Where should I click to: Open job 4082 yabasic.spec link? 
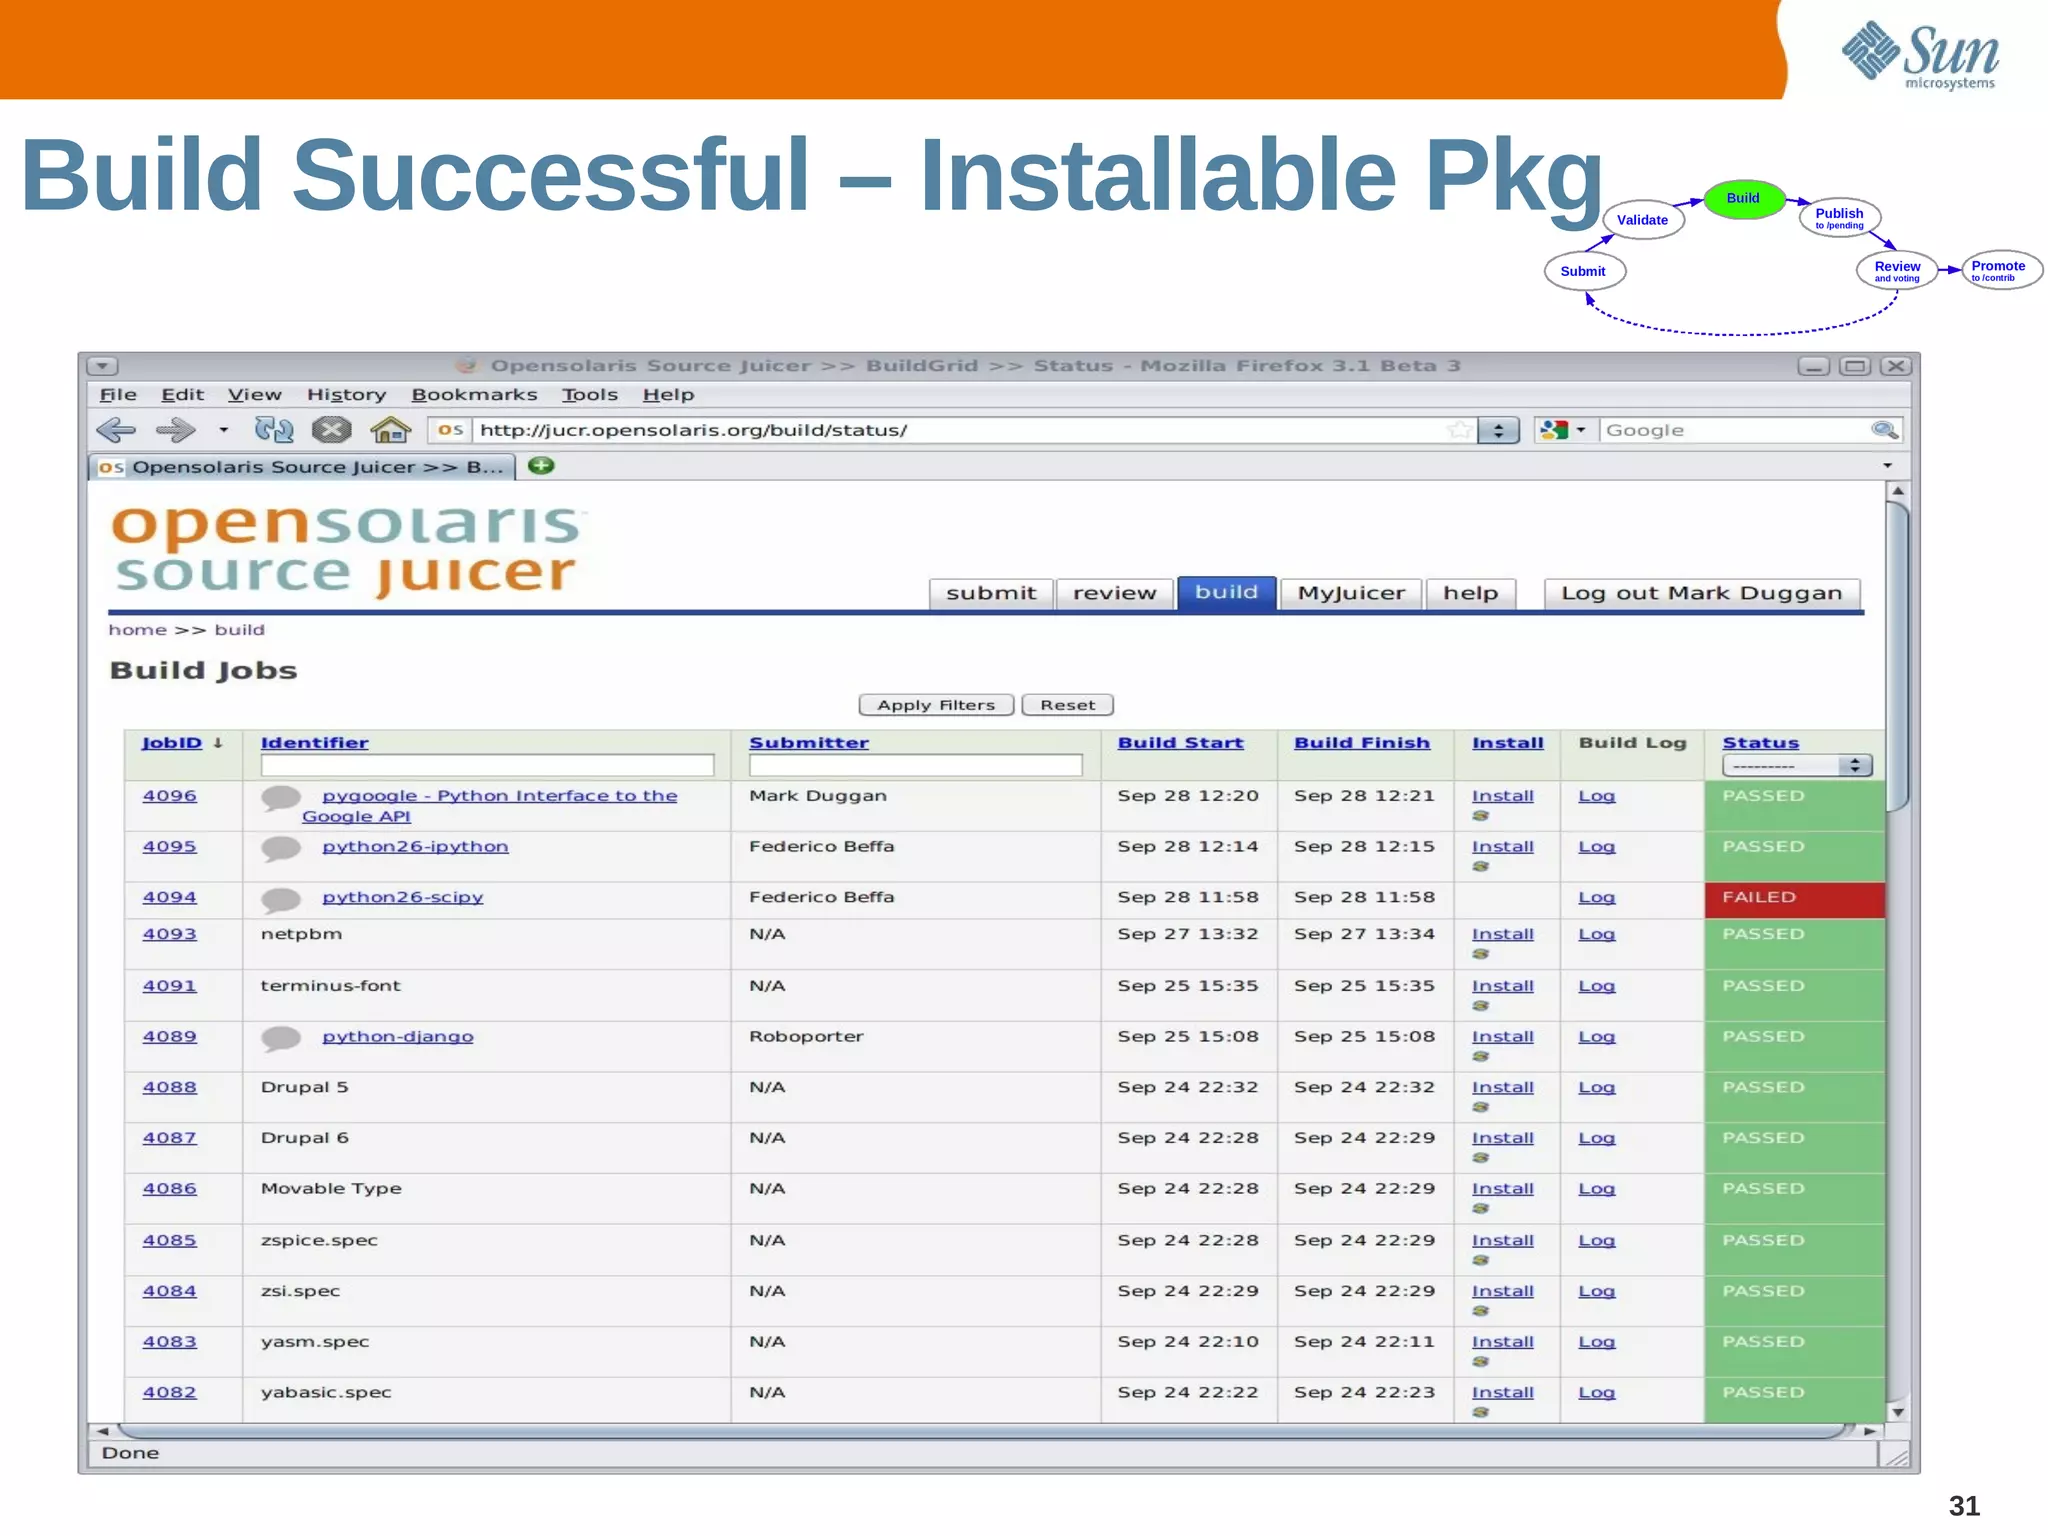pos(169,1393)
